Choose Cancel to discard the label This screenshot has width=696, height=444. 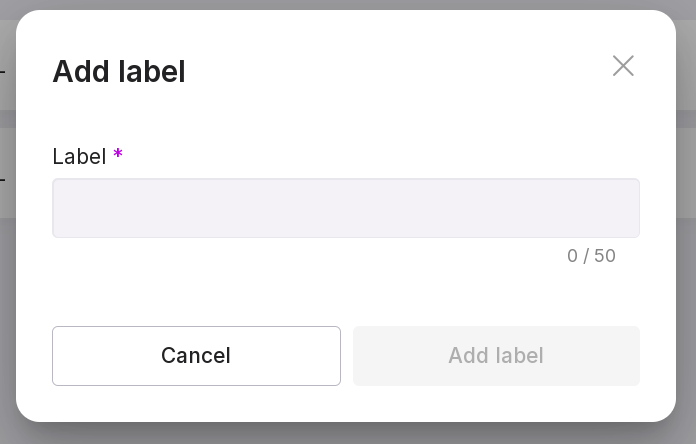[196, 356]
